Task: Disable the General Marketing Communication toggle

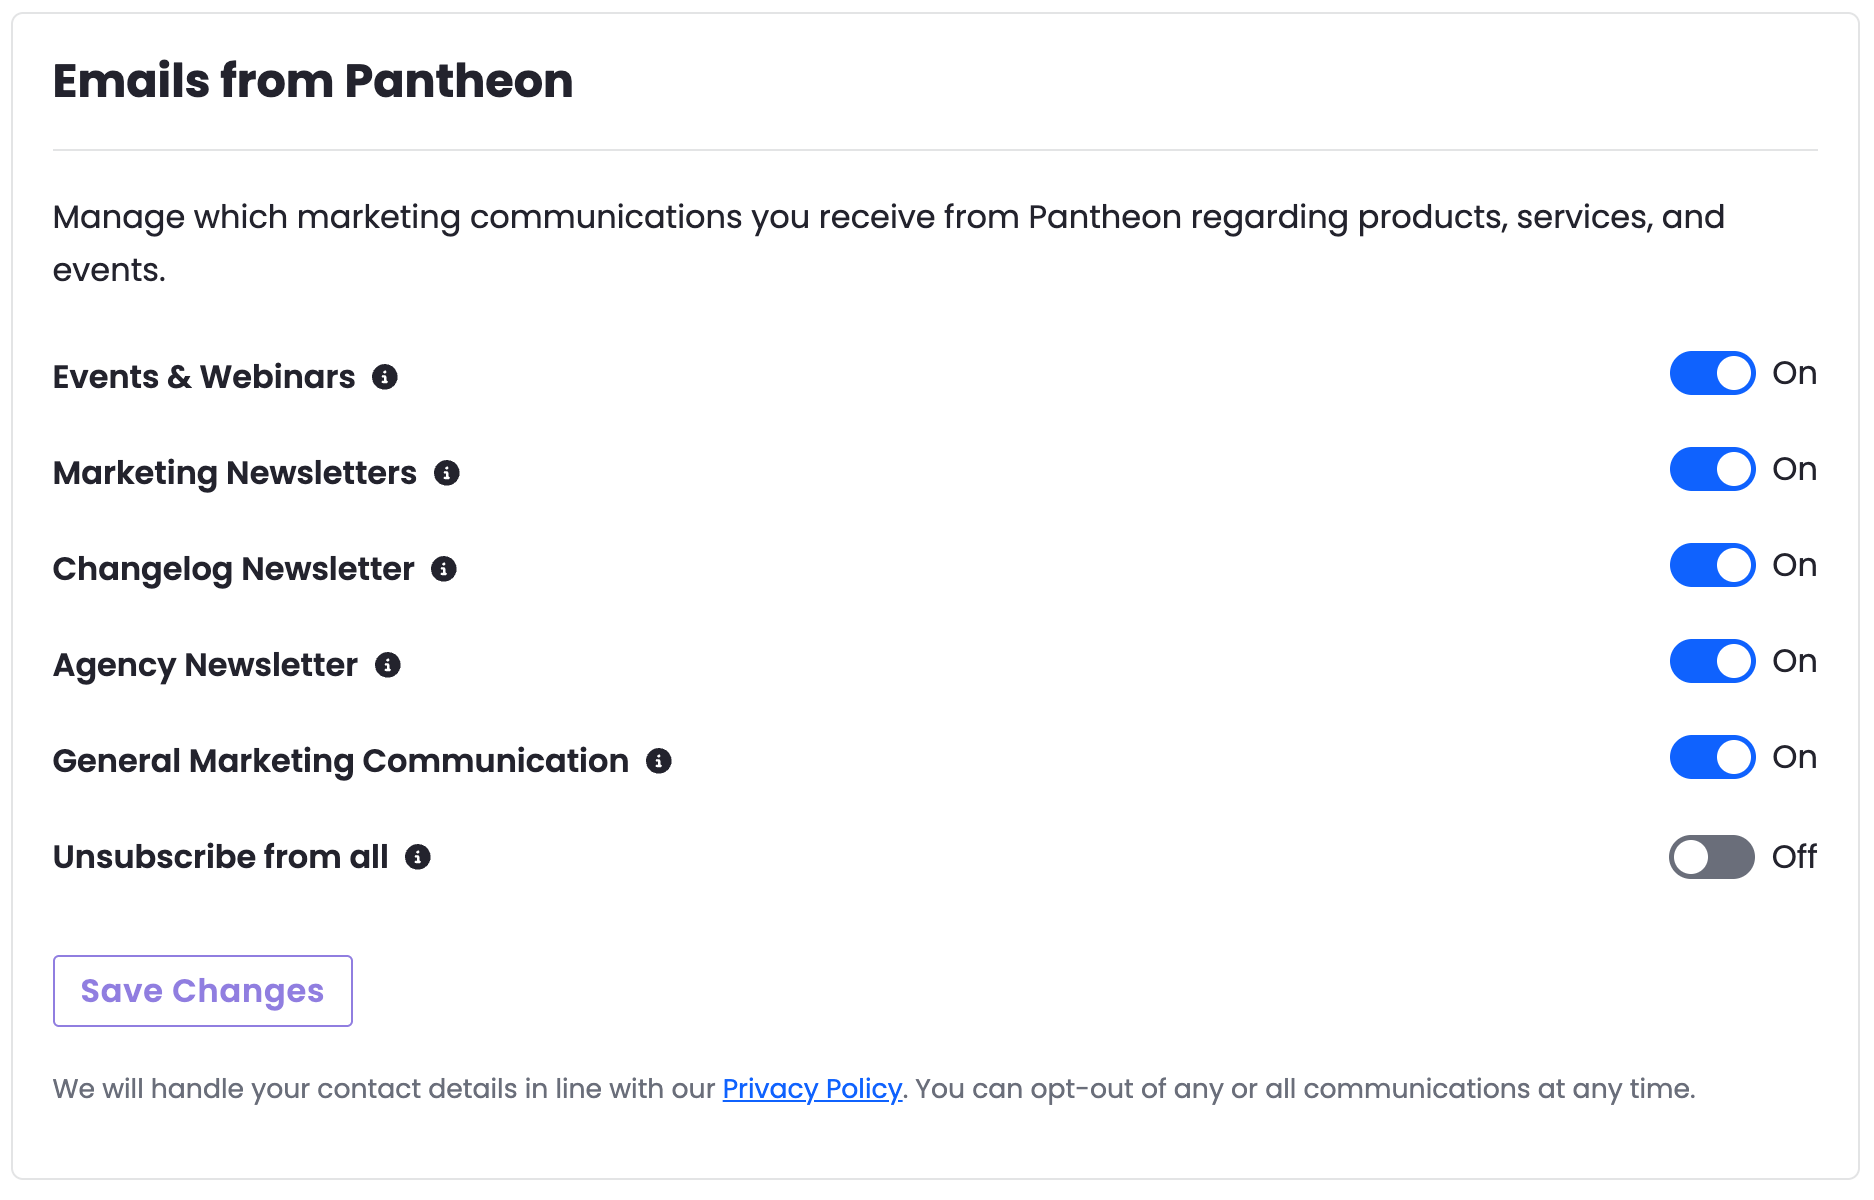Action: pos(1712,758)
